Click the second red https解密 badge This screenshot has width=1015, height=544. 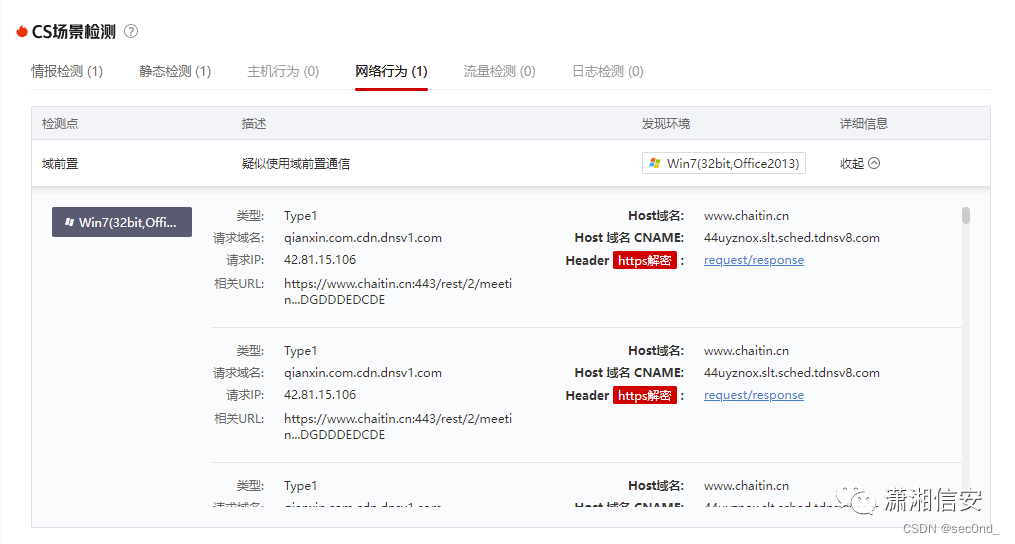pos(645,396)
